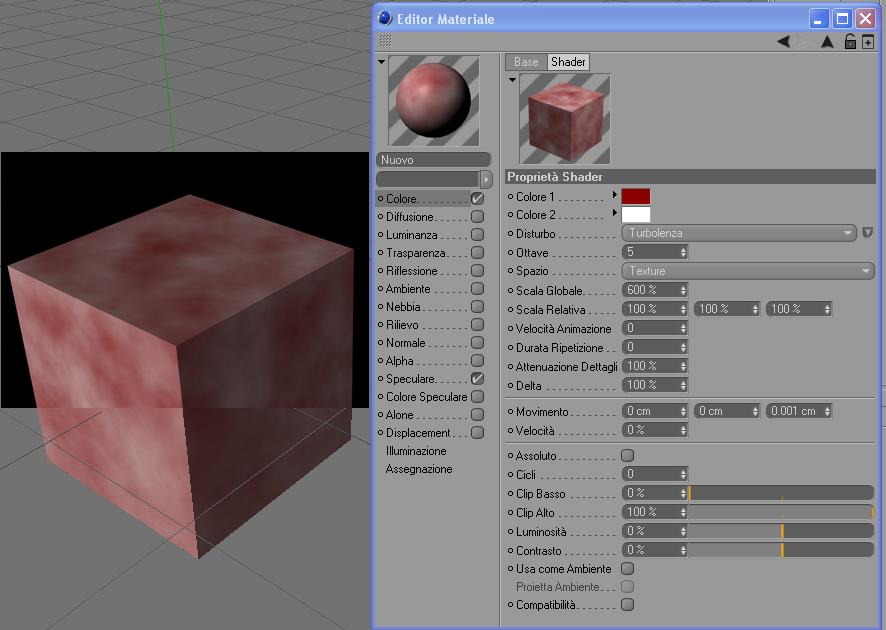Expand the Colore 1 disclosure triangle

pyautogui.click(x=615, y=195)
